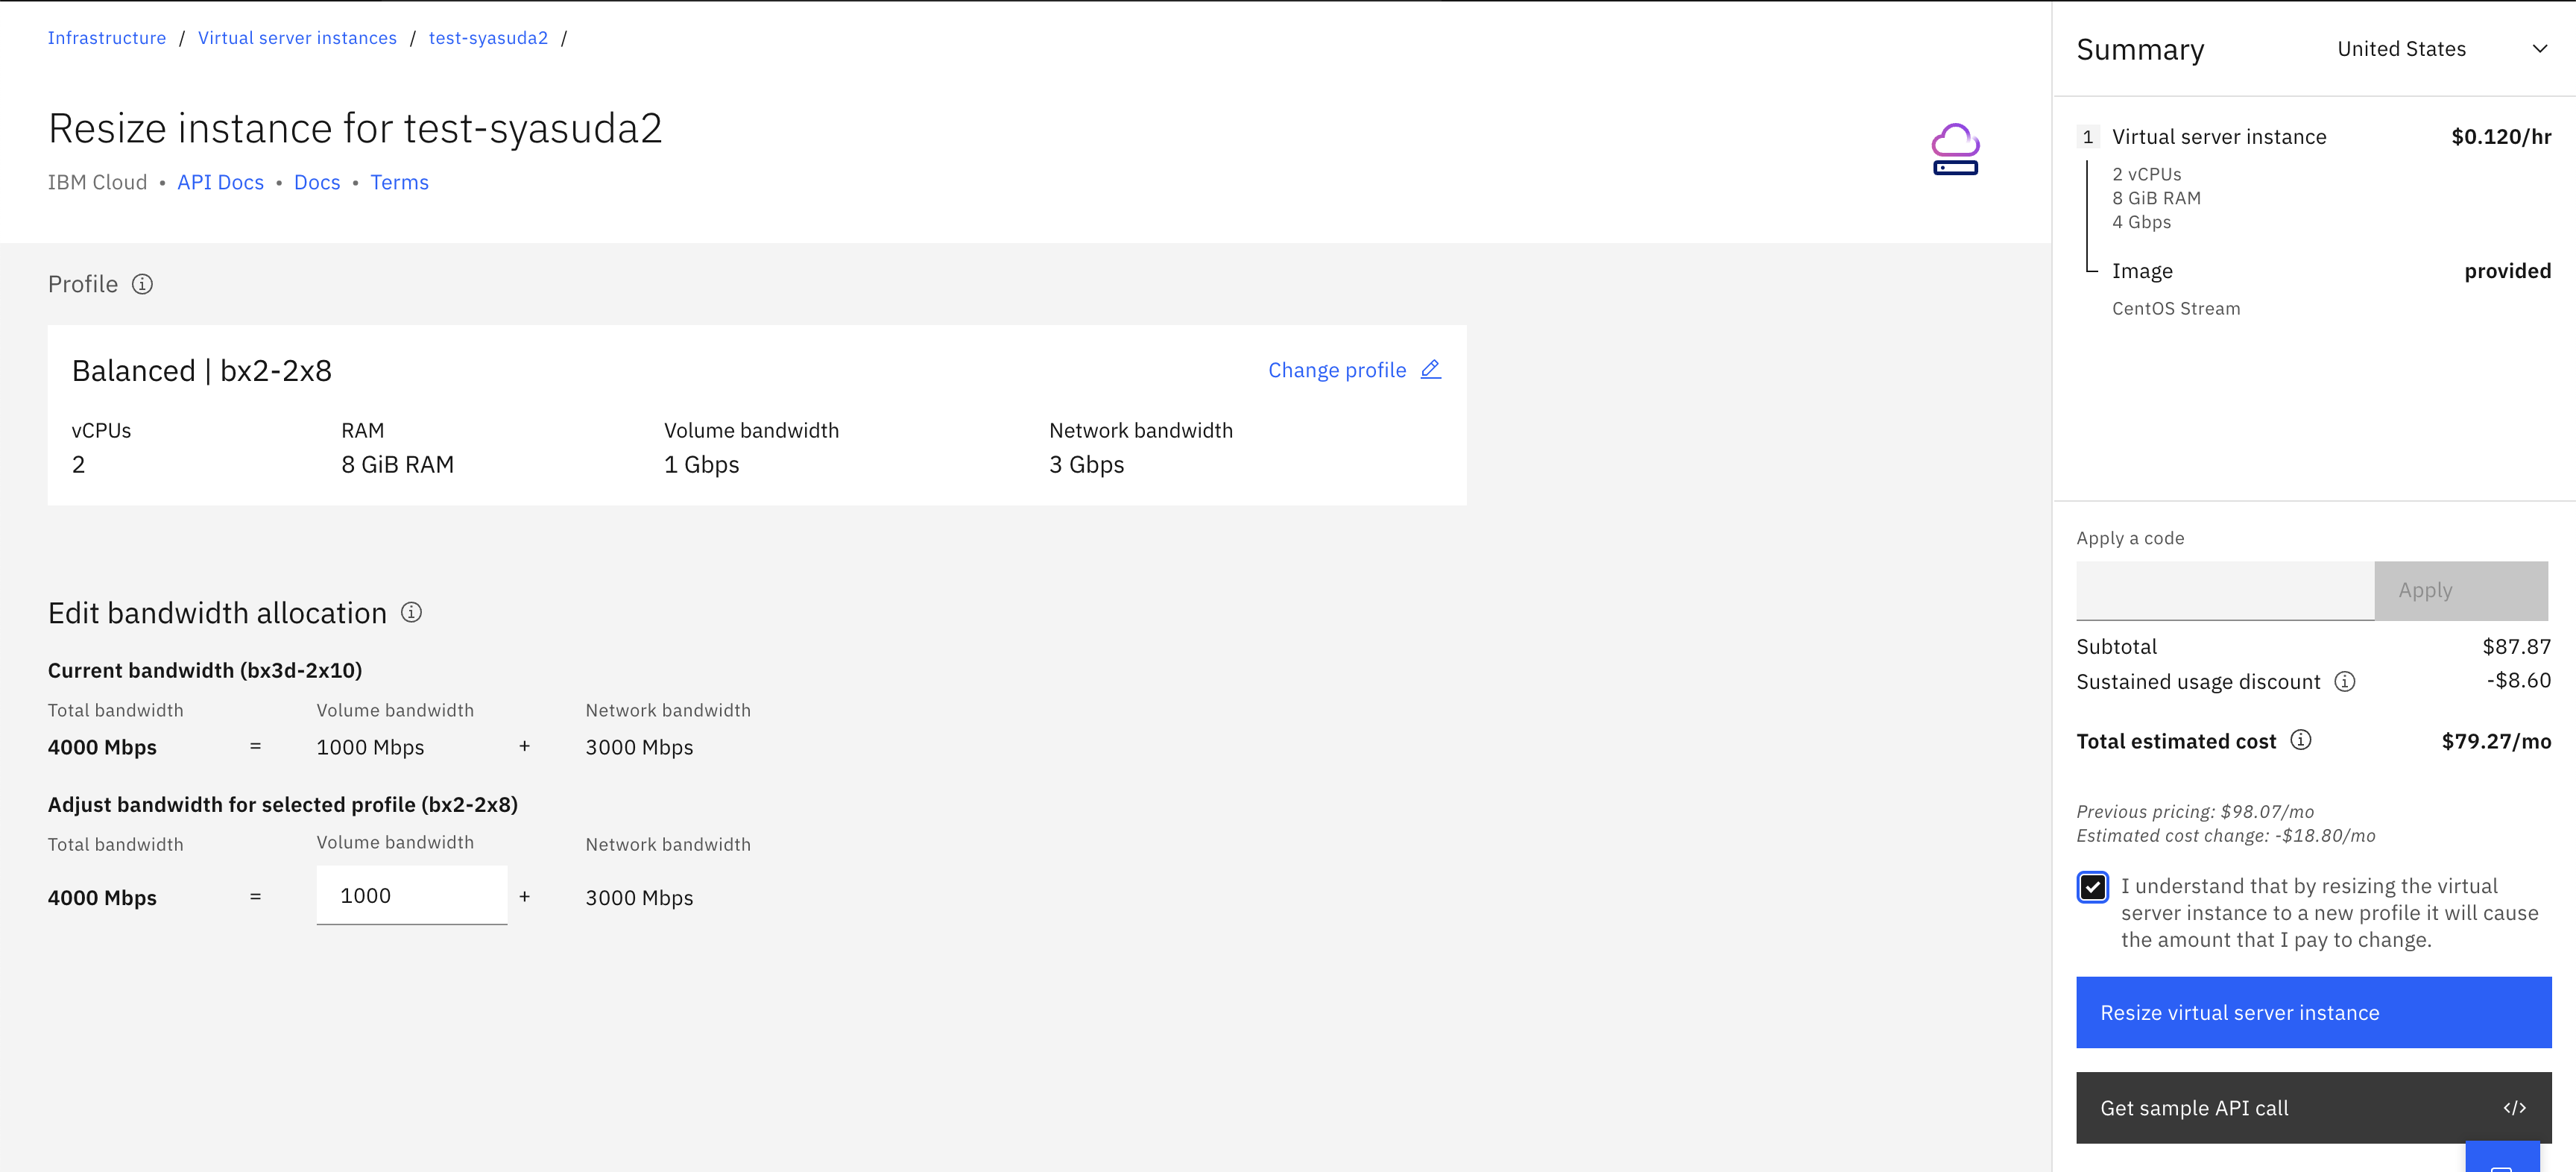2576x1172 pixels.
Task: Navigate to Virtual server instances breadcrumb
Action: click(297, 38)
